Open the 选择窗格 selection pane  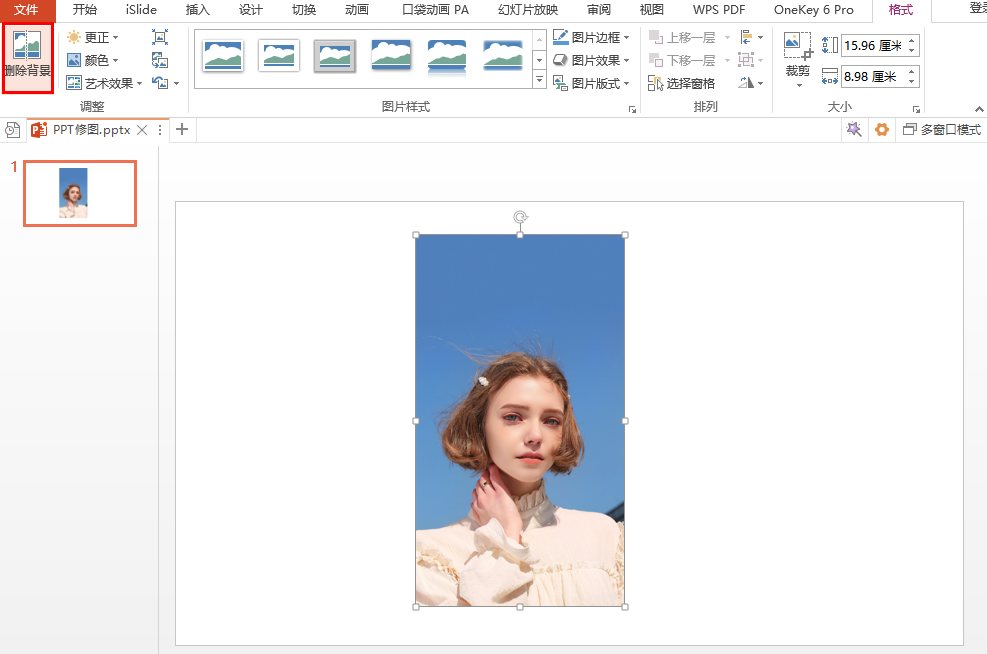682,83
